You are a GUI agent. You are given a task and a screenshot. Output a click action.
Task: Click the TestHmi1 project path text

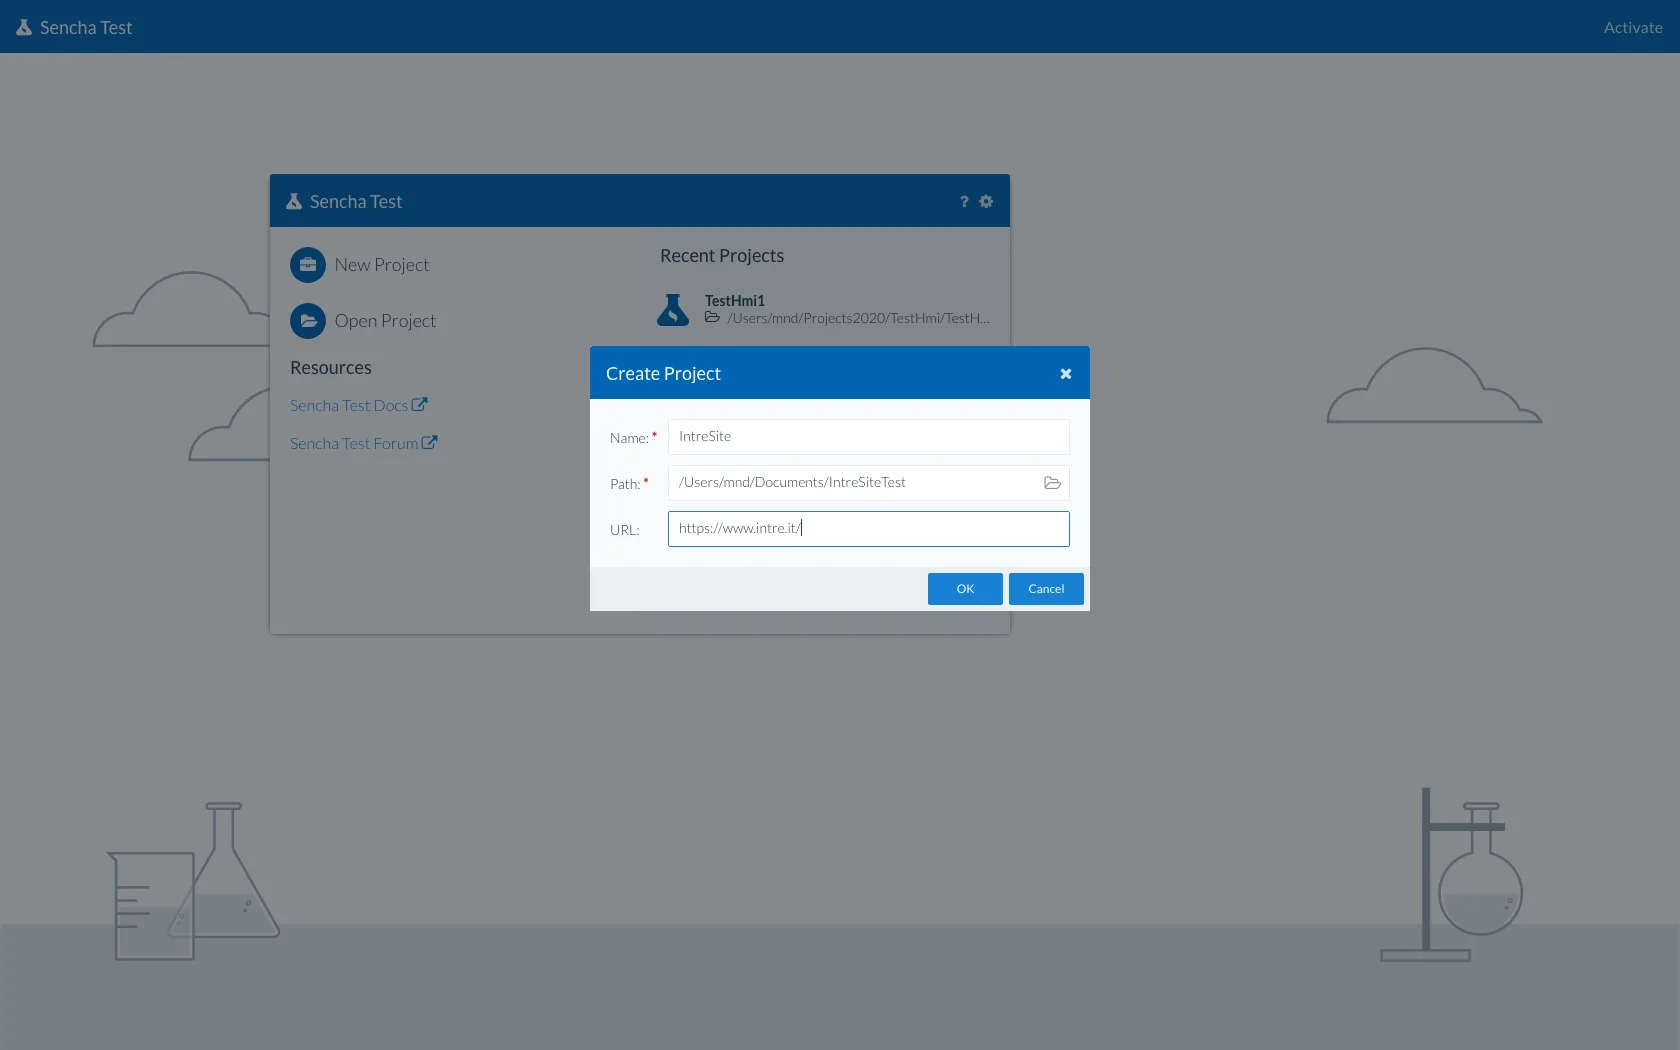coord(858,318)
